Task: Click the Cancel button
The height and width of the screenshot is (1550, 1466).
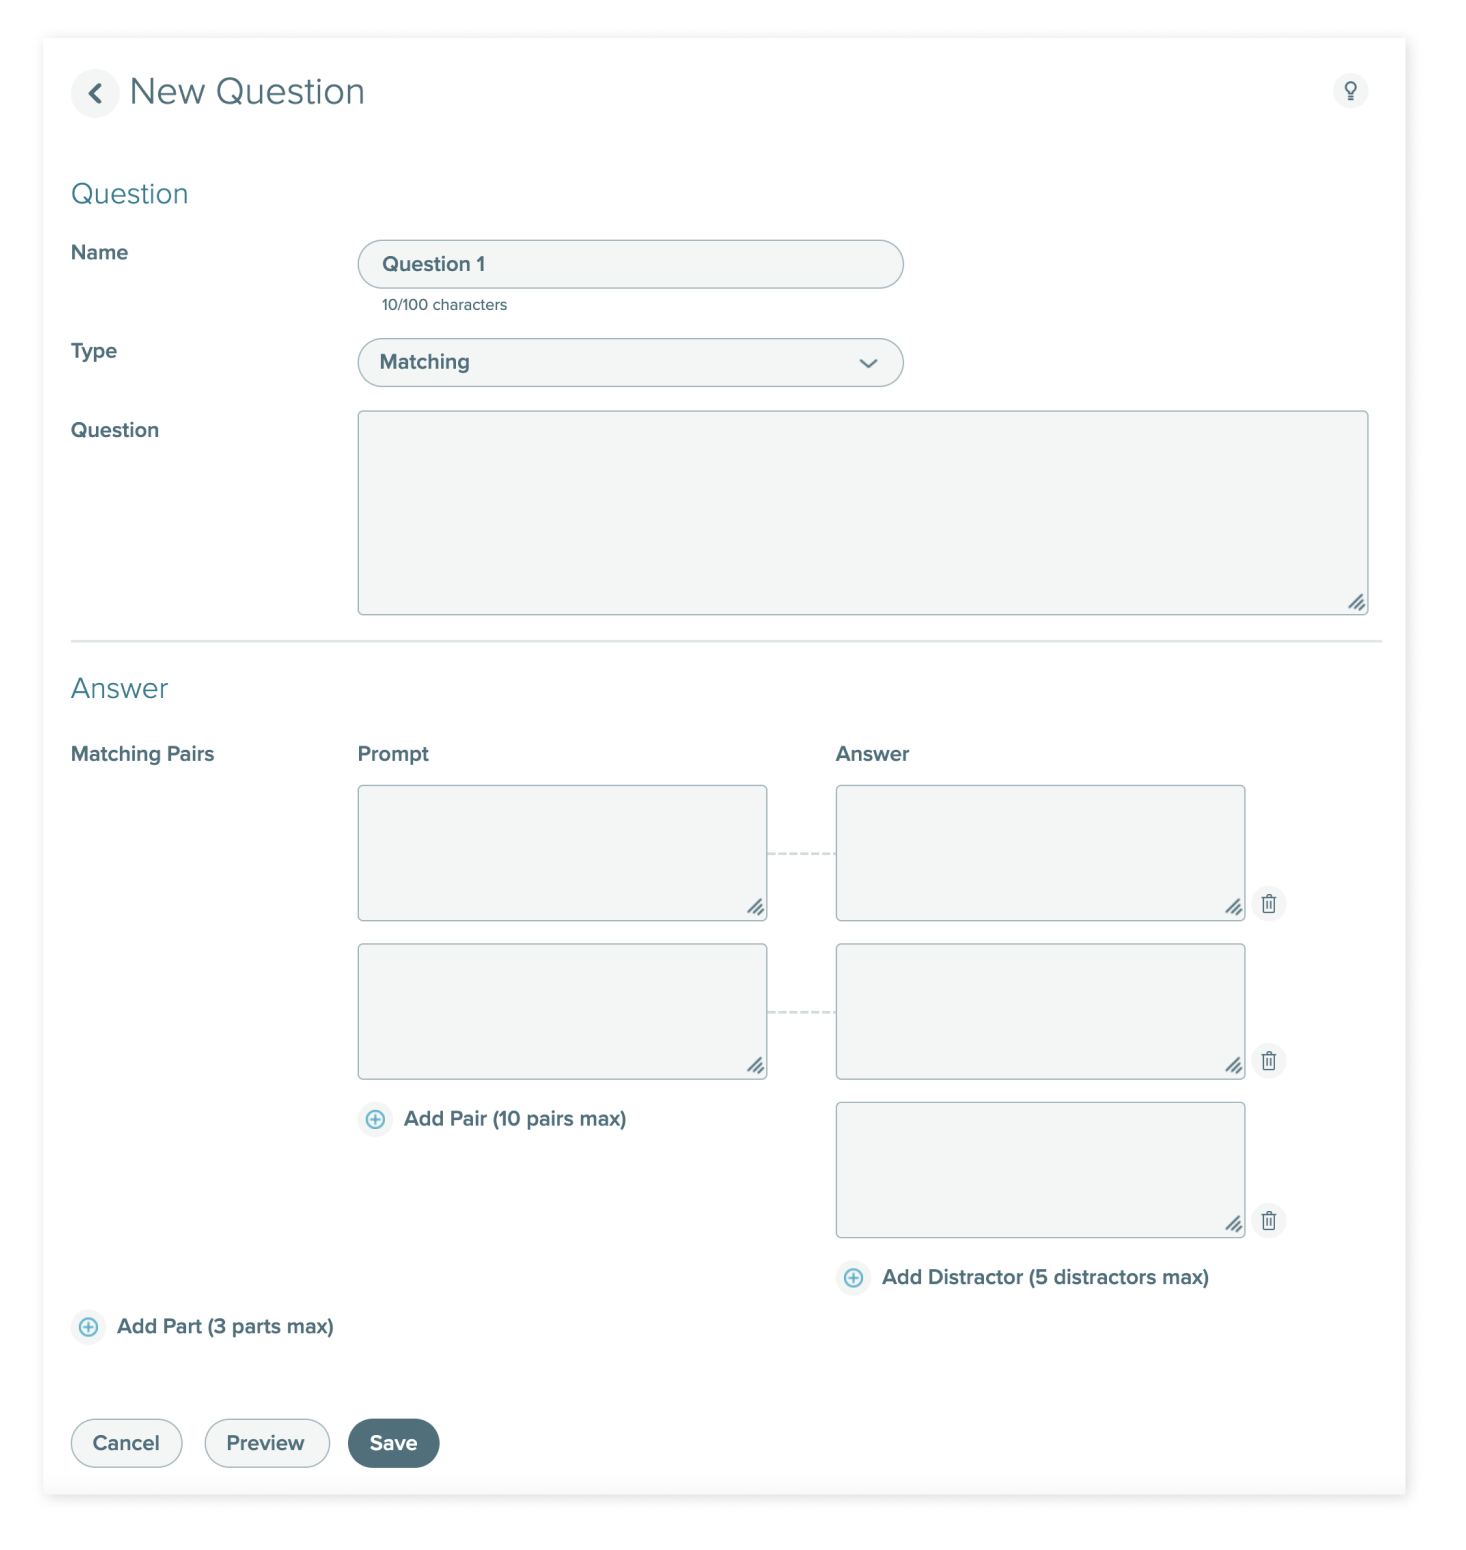Action: click(x=126, y=1443)
